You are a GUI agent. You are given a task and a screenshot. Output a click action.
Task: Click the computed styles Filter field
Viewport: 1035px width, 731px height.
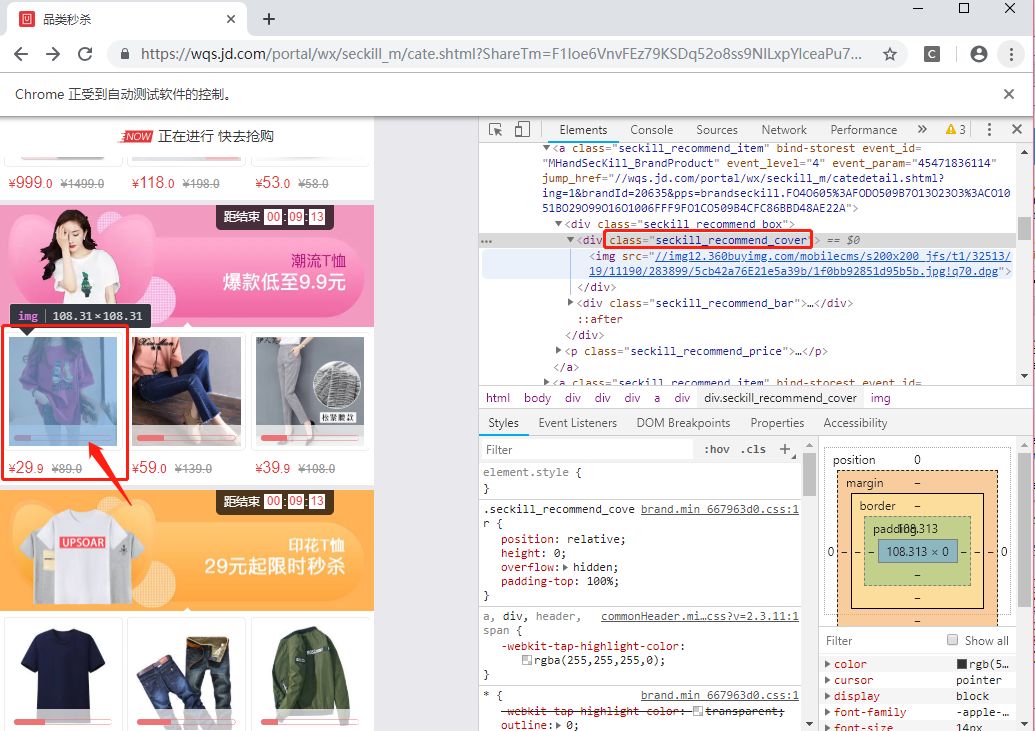pos(881,641)
